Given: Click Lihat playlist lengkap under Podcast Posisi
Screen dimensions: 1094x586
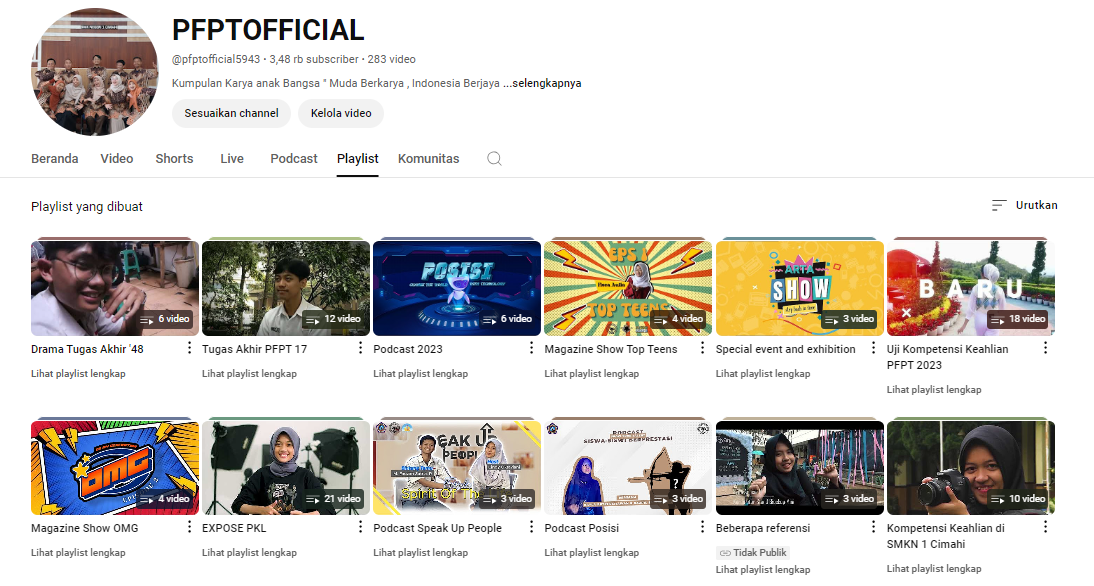Looking at the screenshot, I should point(592,553).
